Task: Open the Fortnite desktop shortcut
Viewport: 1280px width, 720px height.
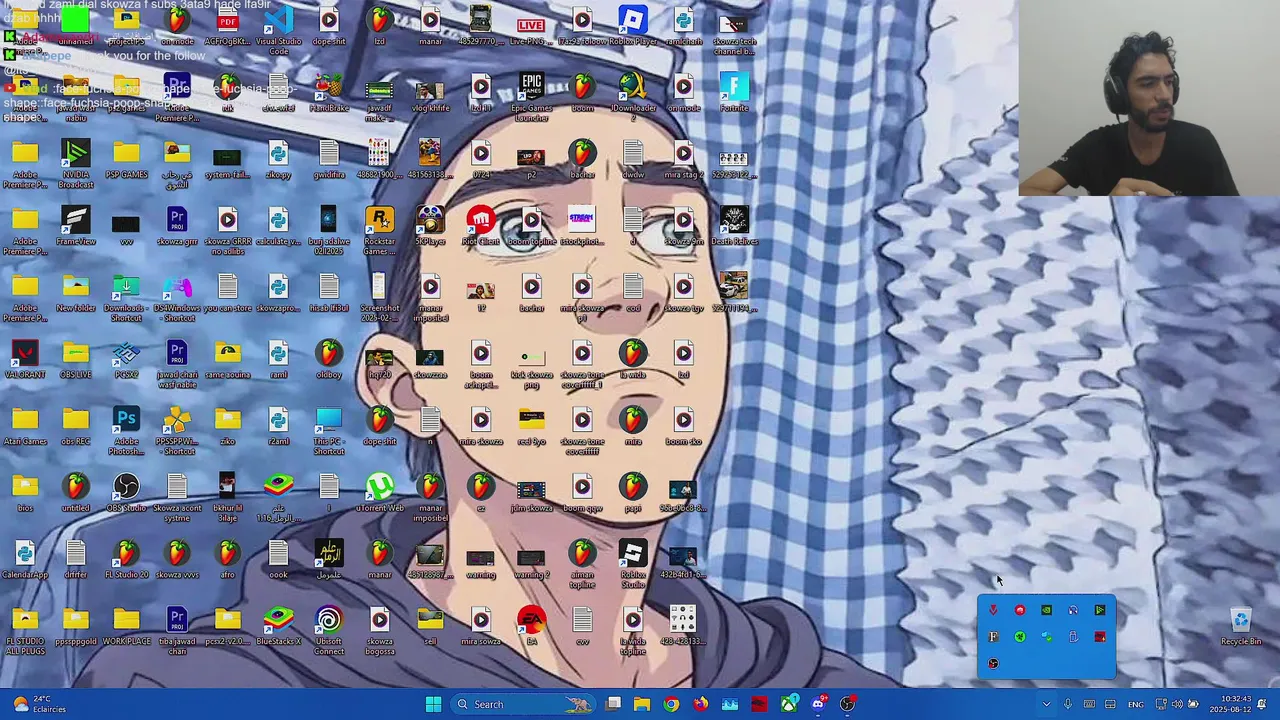Action: click(733, 93)
